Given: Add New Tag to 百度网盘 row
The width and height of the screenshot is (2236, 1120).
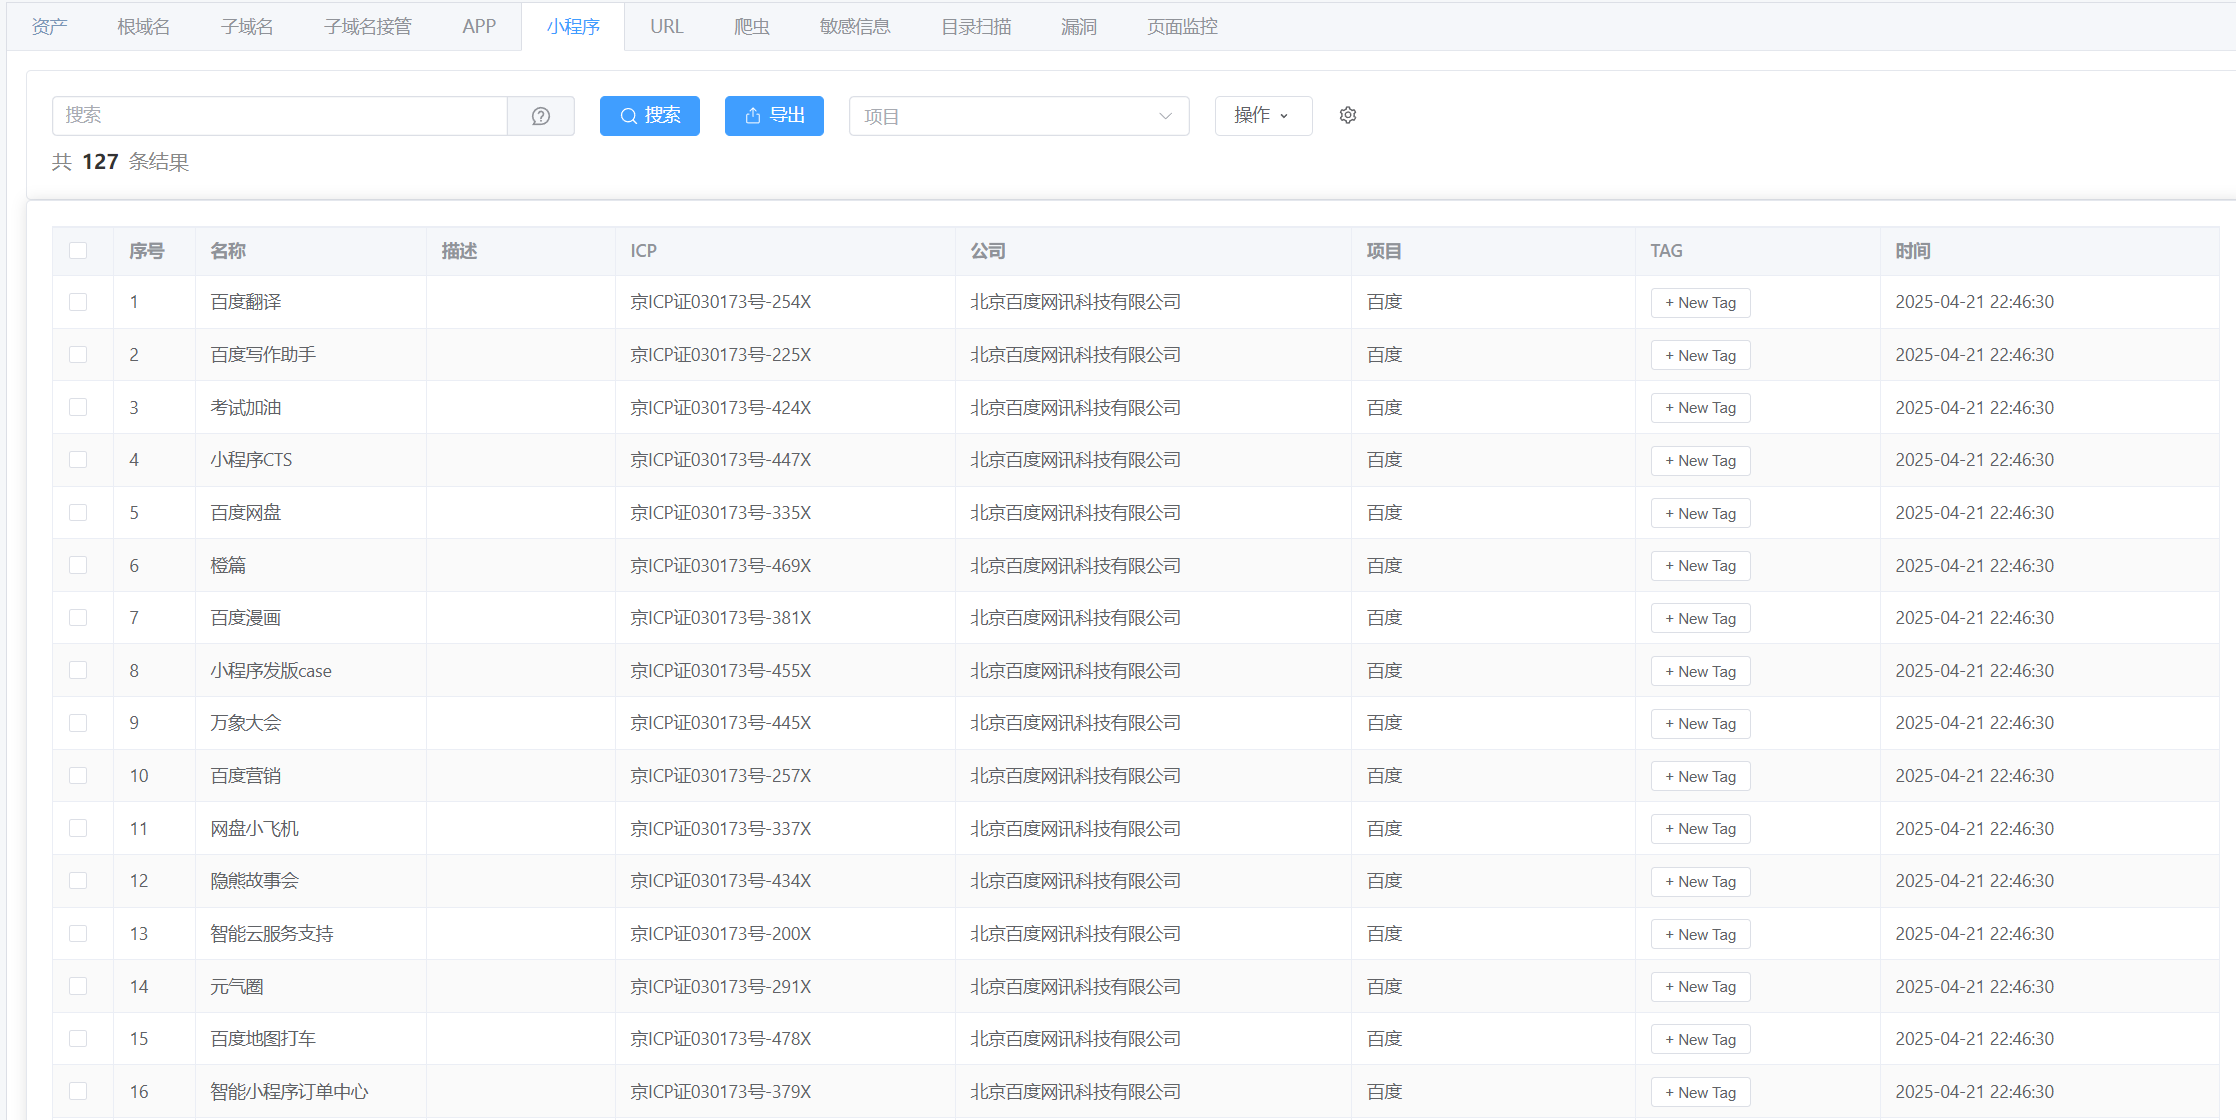Looking at the screenshot, I should (1700, 514).
